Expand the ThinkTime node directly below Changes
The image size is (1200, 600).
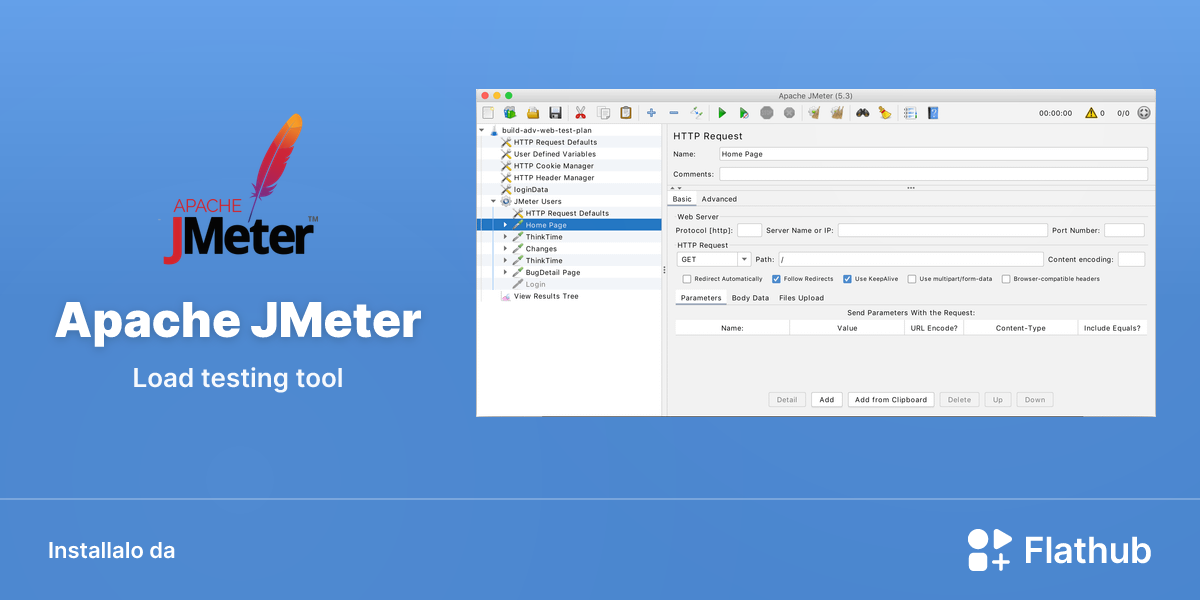click(505, 260)
